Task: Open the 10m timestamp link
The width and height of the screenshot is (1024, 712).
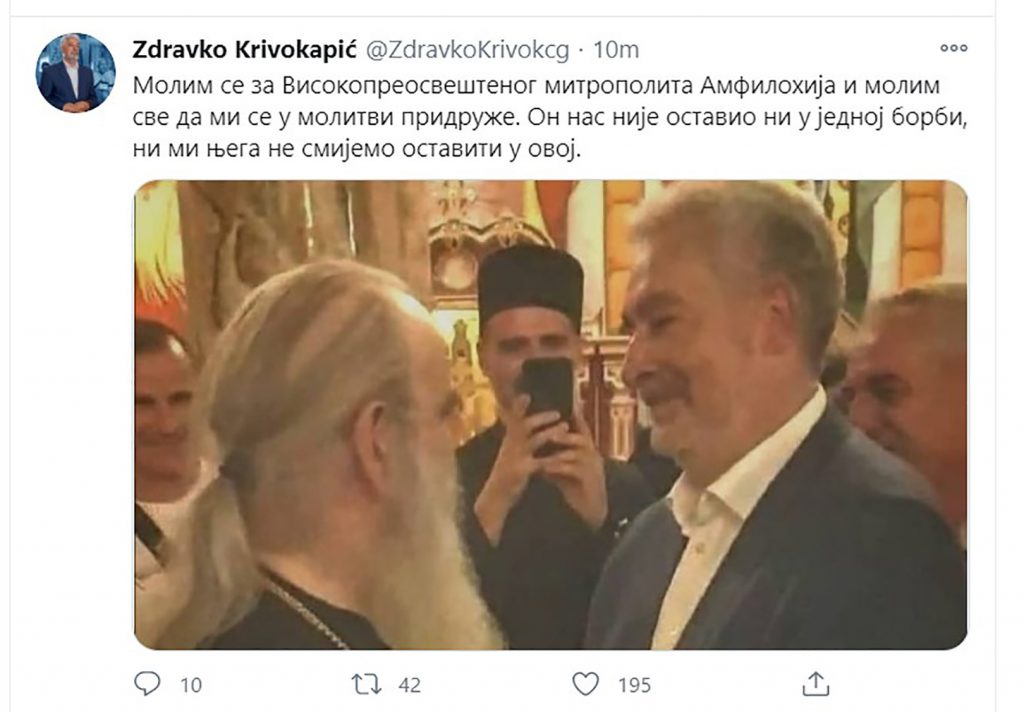Action: [x=616, y=50]
